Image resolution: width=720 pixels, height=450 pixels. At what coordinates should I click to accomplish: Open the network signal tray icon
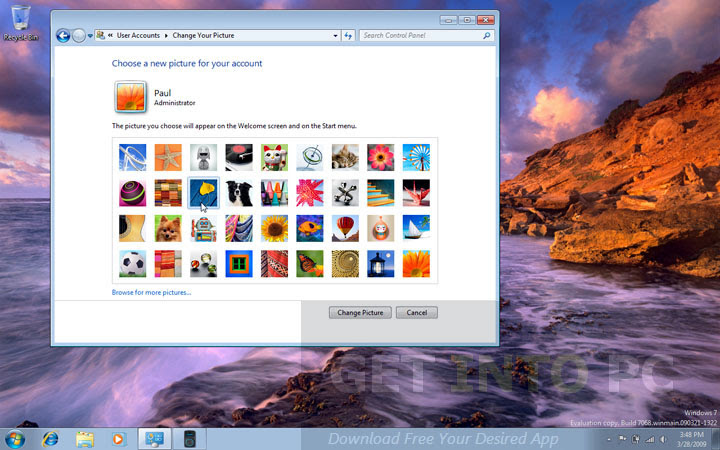pyautogui.click(x=650, y=440)
